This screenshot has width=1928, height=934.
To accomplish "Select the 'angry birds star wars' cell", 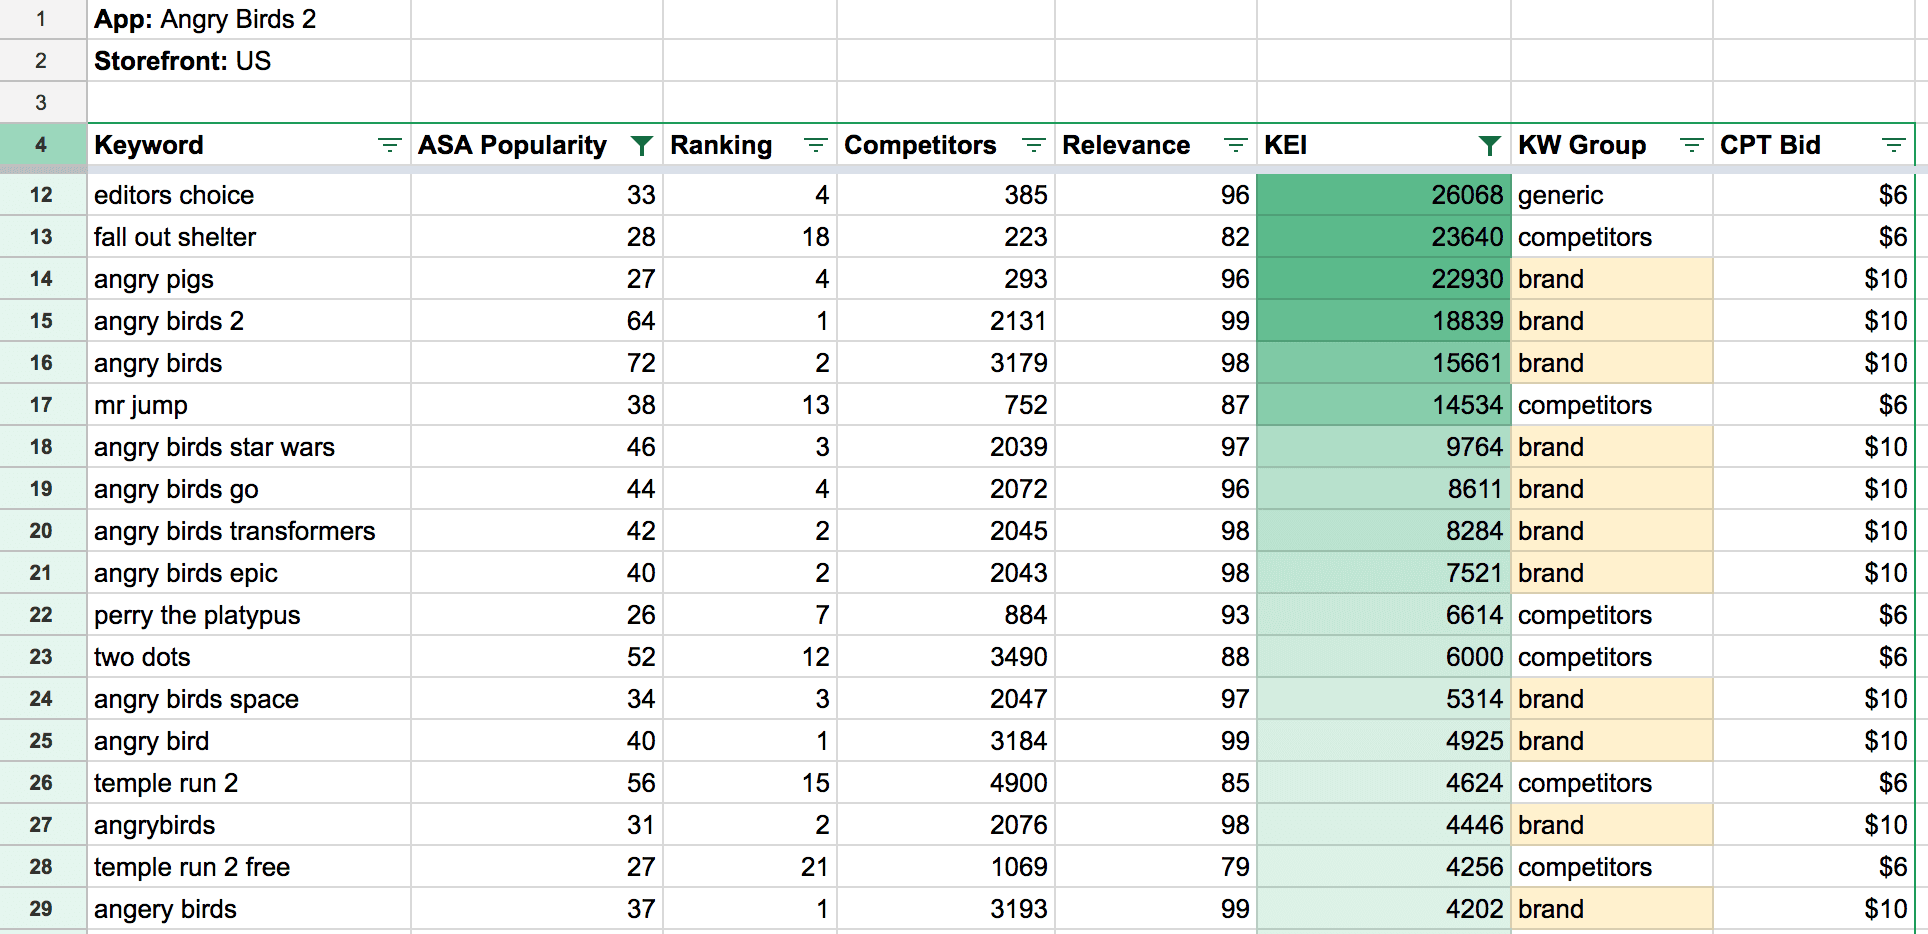I will pos(249,447).
